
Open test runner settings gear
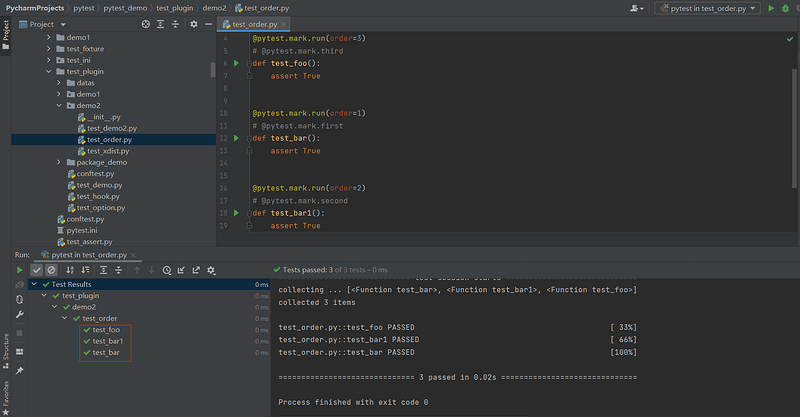point(211,270)
